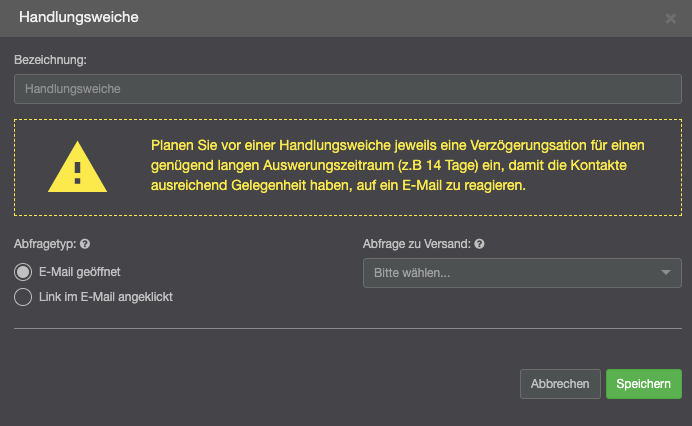This screenshot has width=692, height=426.
Task: Choose the 'Link im E-Mail angeklickt' radio circle
Action: pos(23,296)
